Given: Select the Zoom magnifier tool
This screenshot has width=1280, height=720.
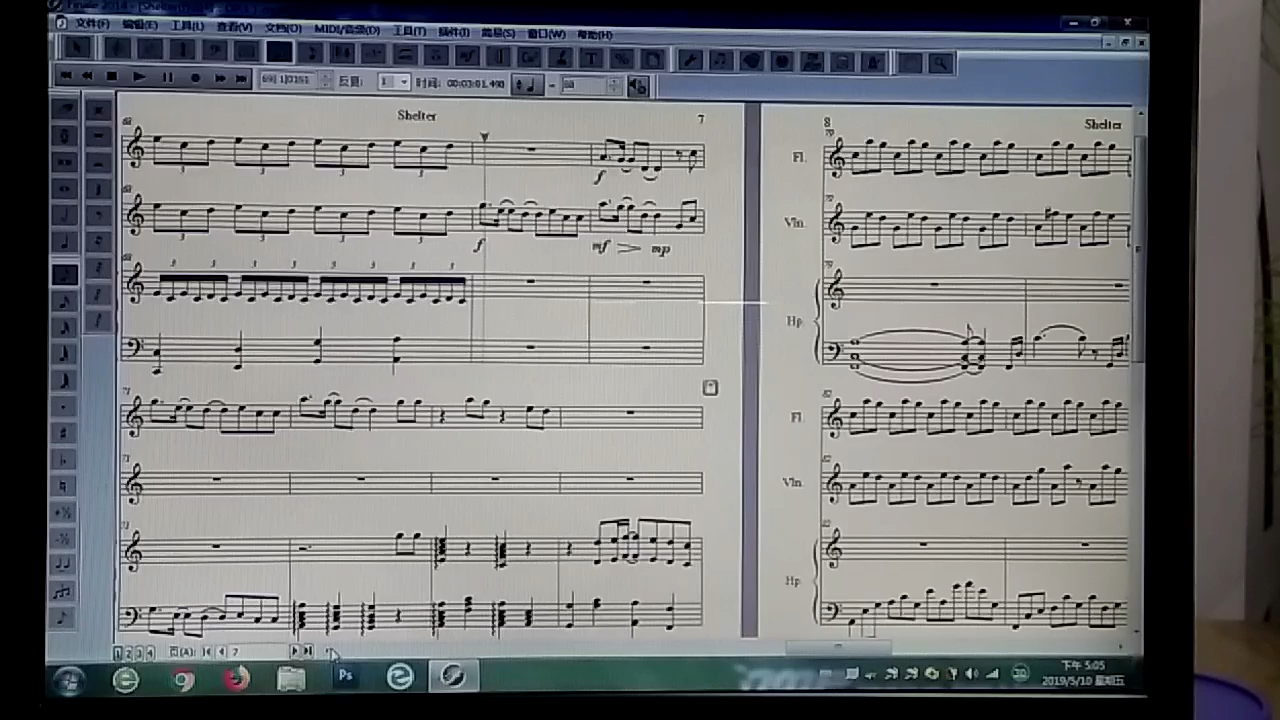Looking at the screenshot, I should (x=941, y=63).
